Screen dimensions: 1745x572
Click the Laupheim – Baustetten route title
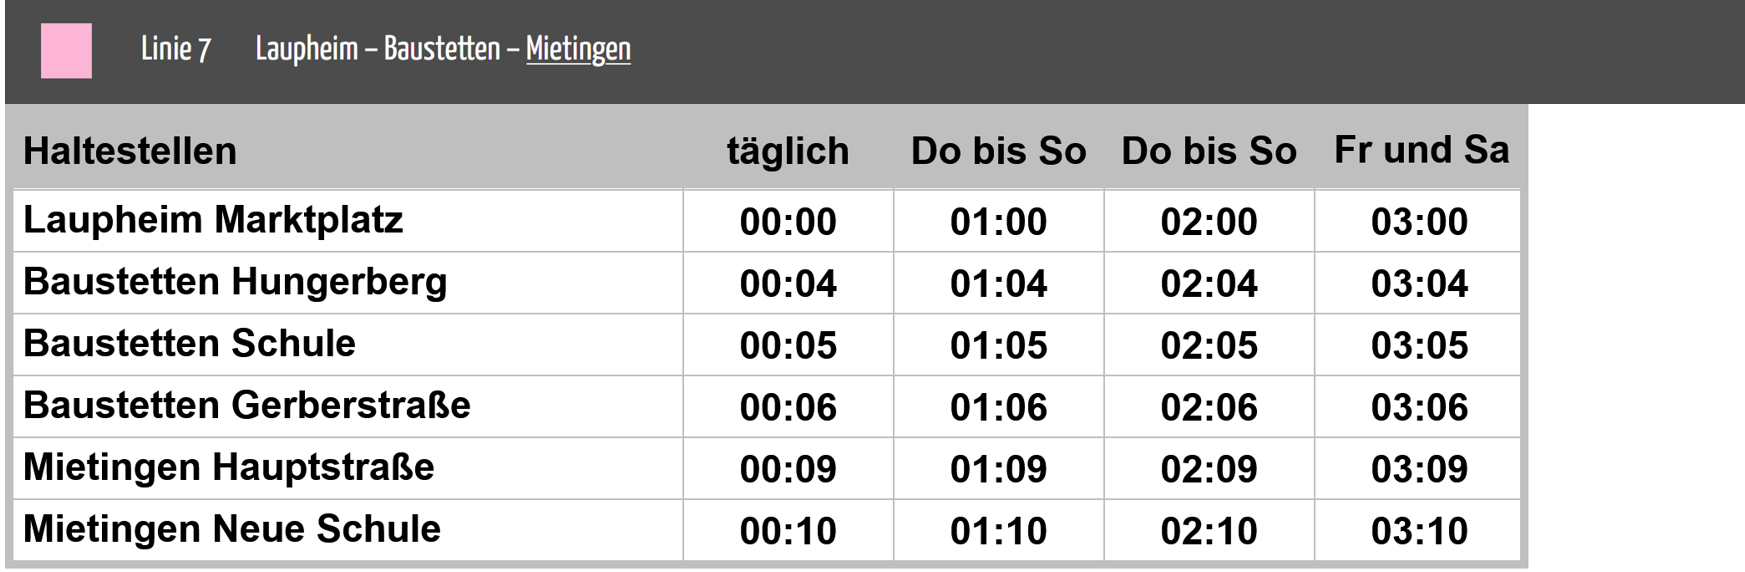point(378,49)
